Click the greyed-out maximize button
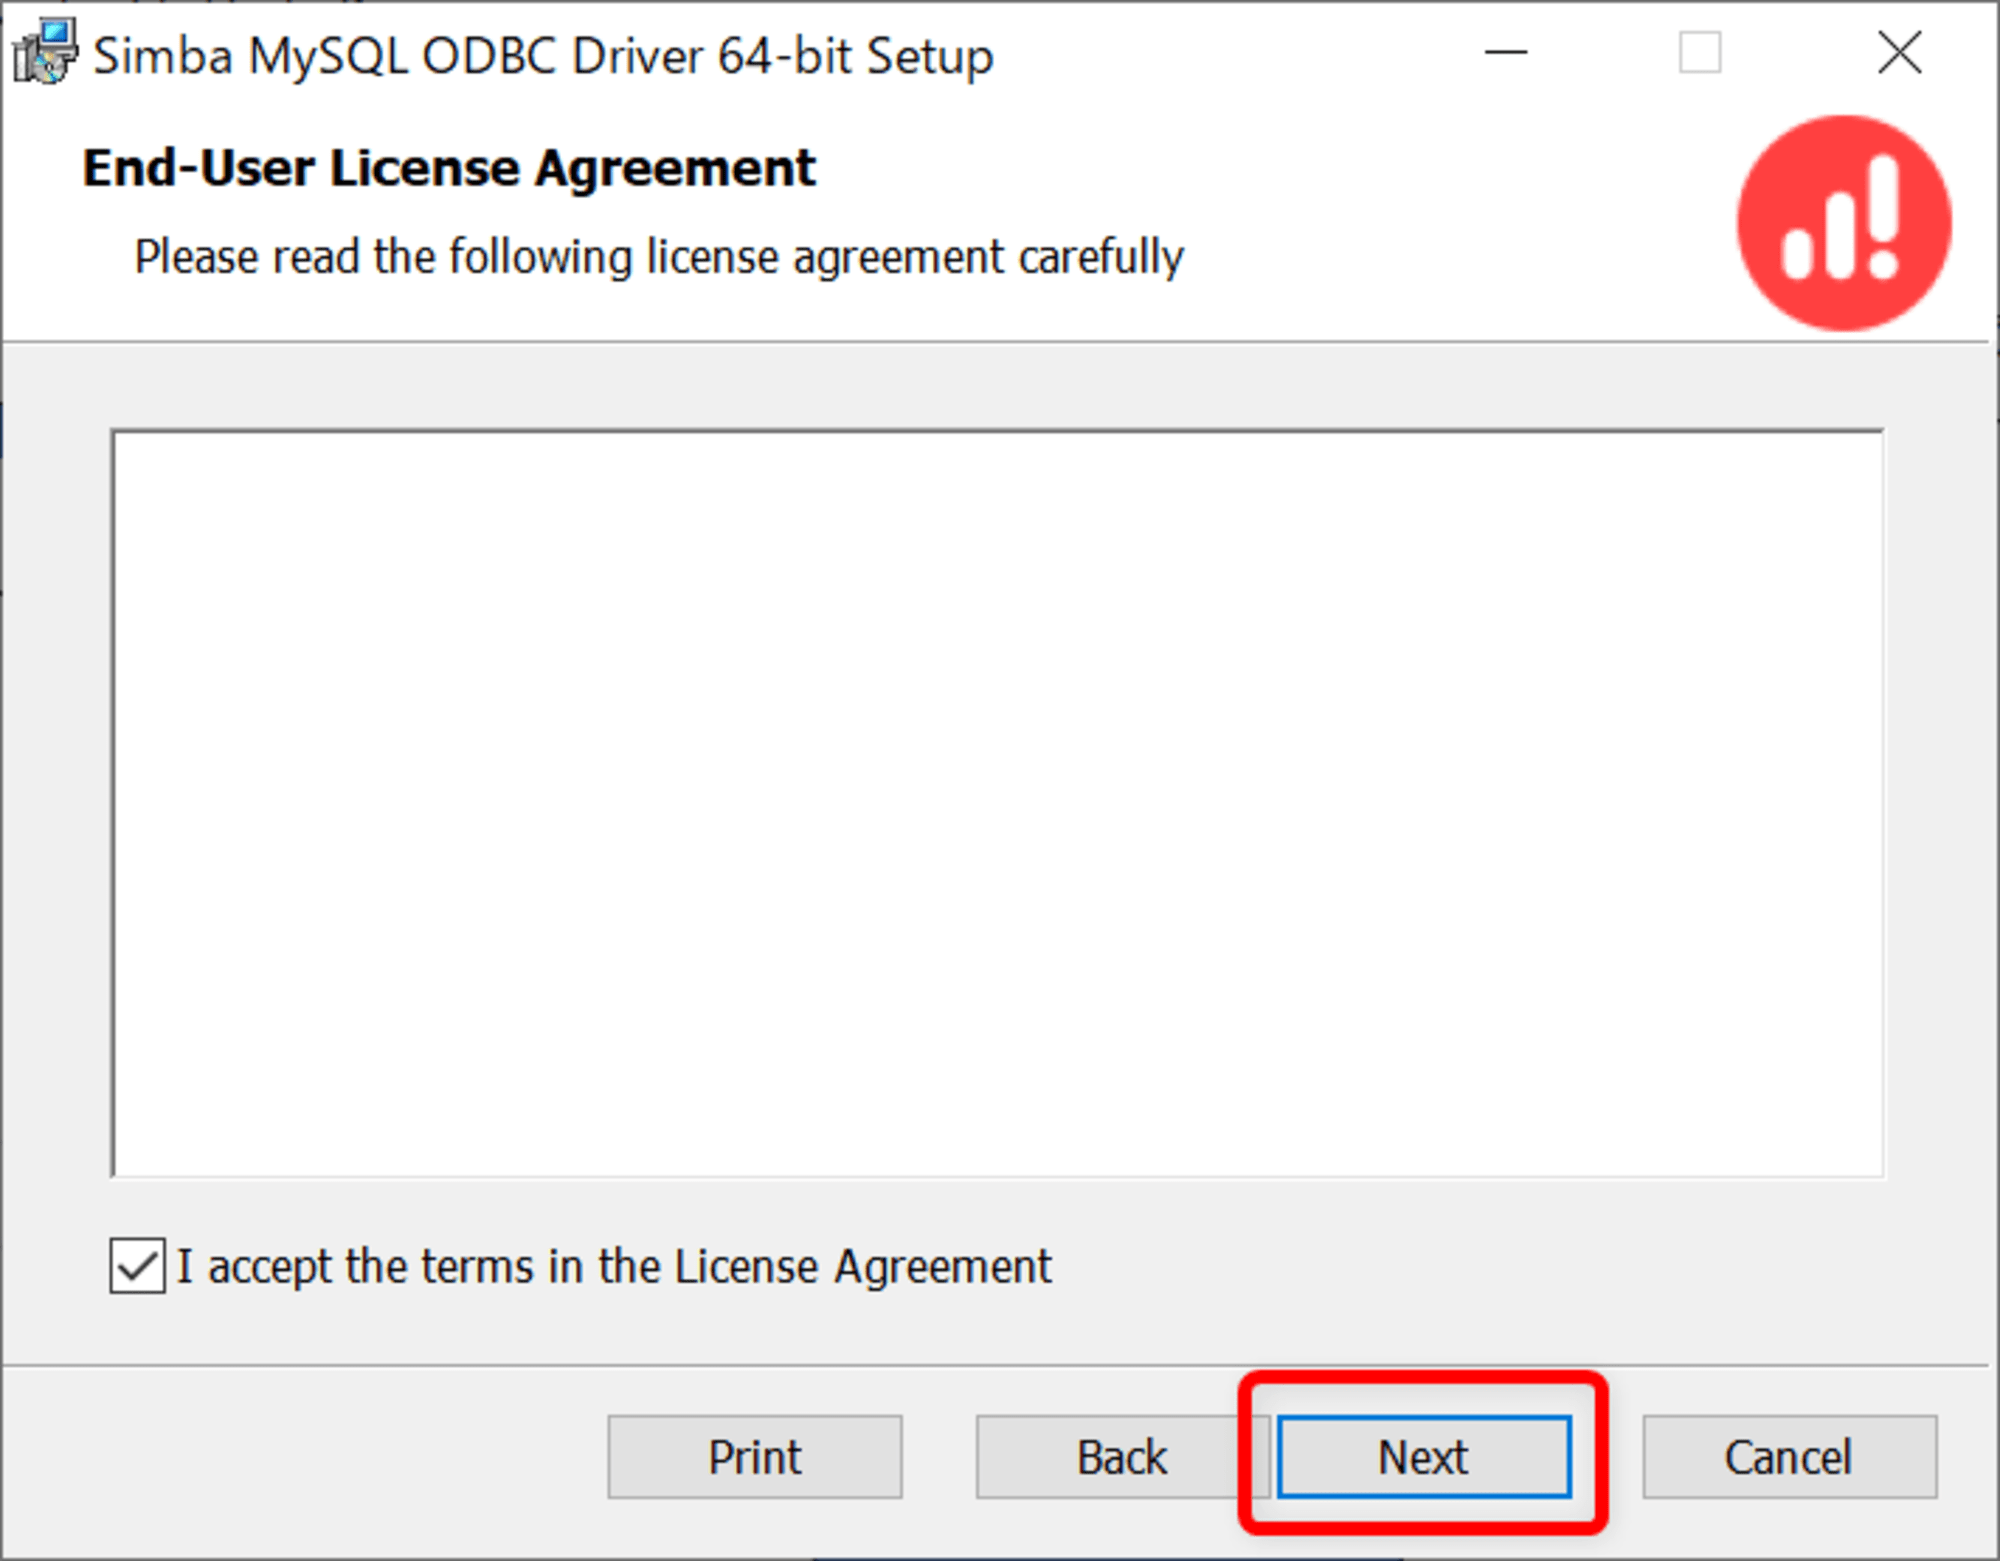The height and width of the screenshot is (1561, 2000). [1700, 52]
